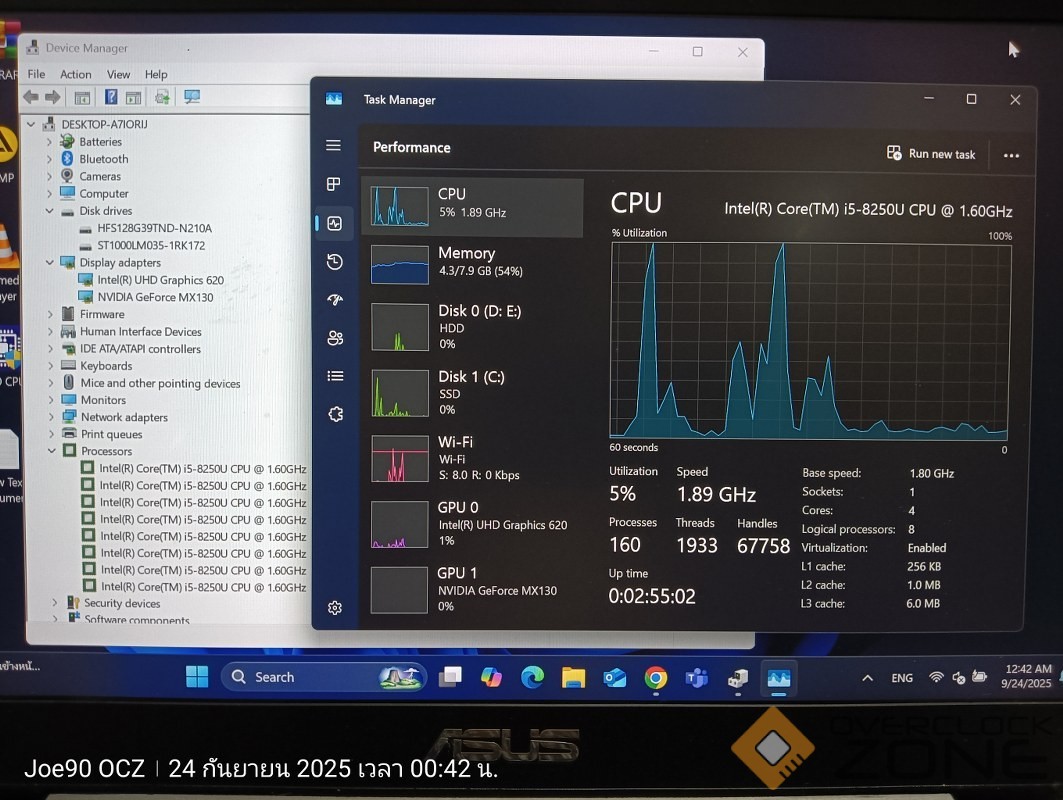Click Run new task button
The width and height of the screenshot is (1063, 800).
(x=931, y=154)
